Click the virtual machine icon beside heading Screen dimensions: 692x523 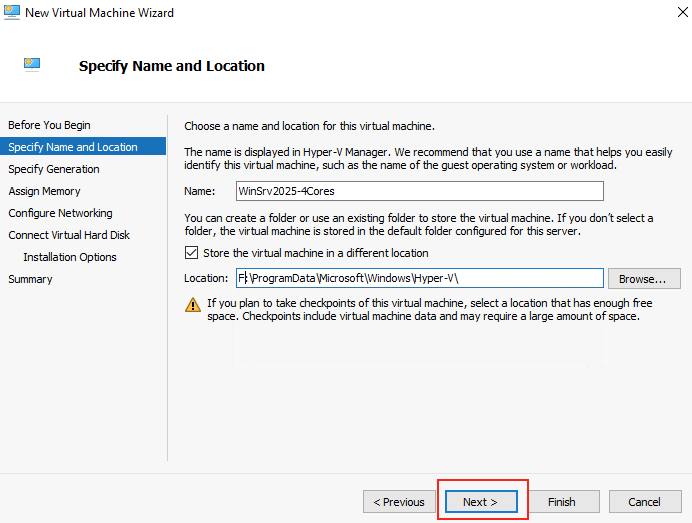(x=32, y=64)
